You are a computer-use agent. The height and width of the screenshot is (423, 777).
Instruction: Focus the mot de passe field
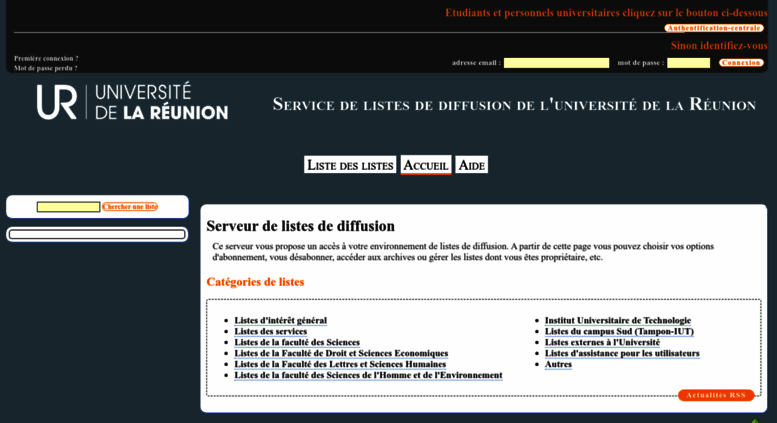point(688,63)
